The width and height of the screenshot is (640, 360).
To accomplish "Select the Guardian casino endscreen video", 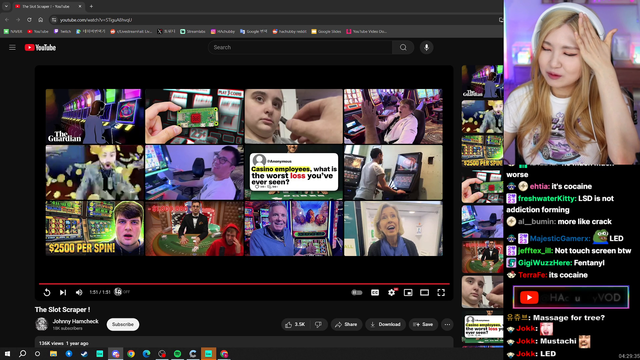I will pos(95,116).
